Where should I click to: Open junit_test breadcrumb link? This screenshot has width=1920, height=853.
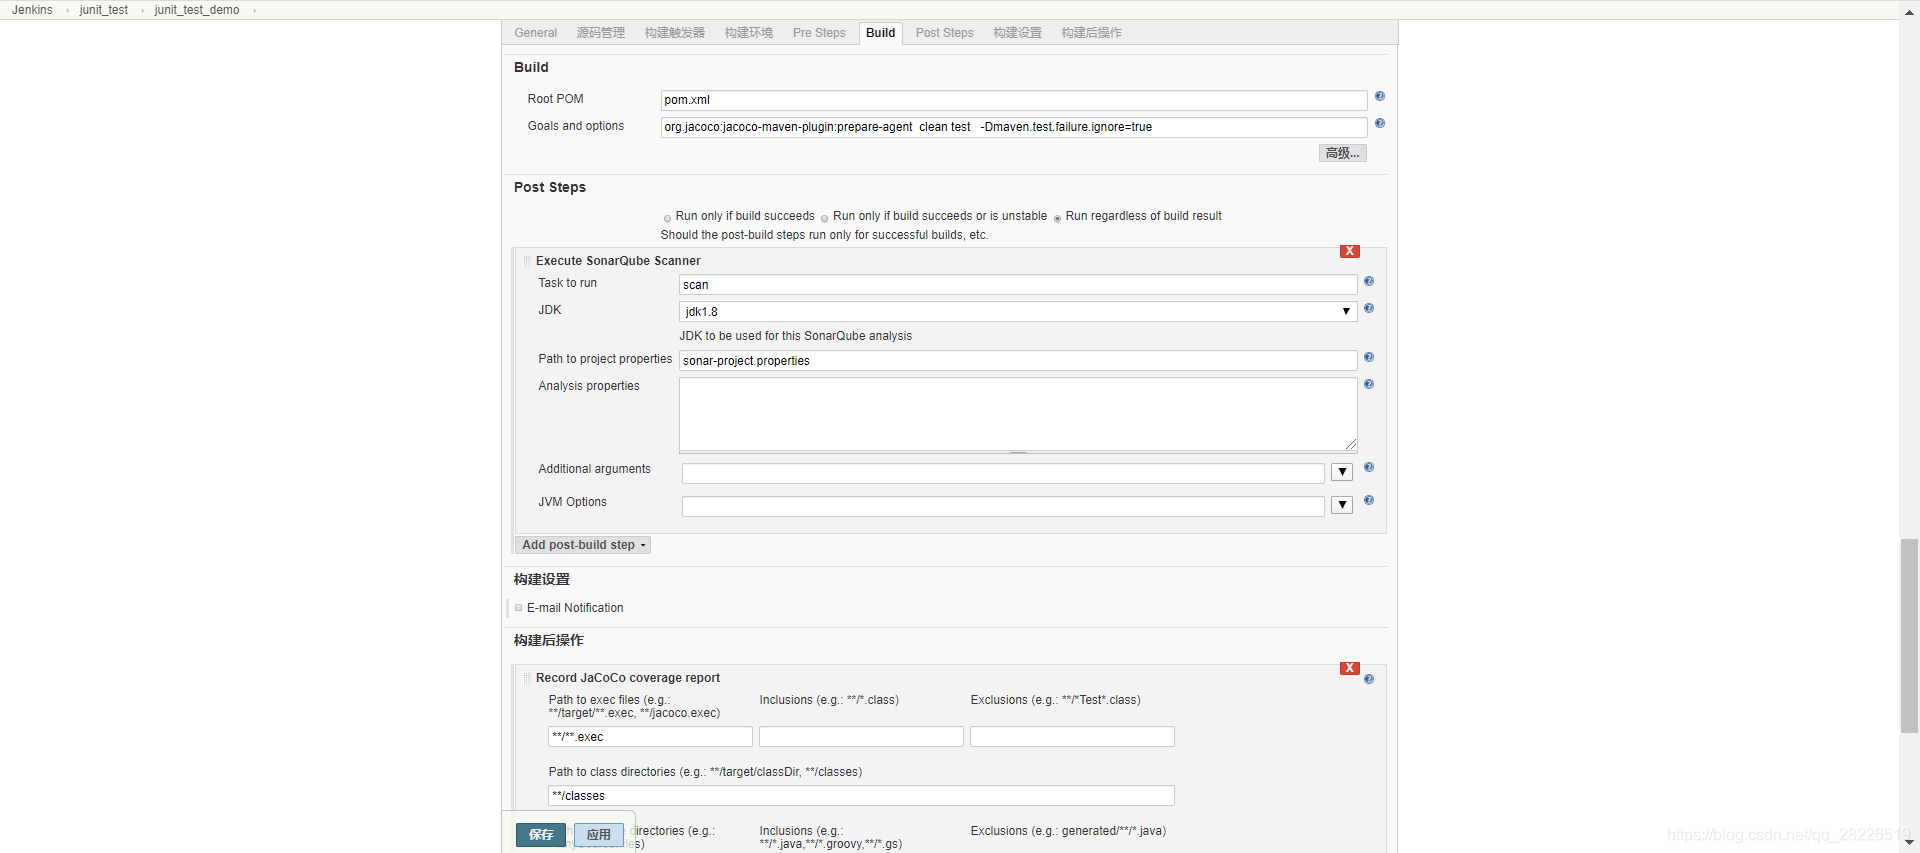(x=104, y=10)
